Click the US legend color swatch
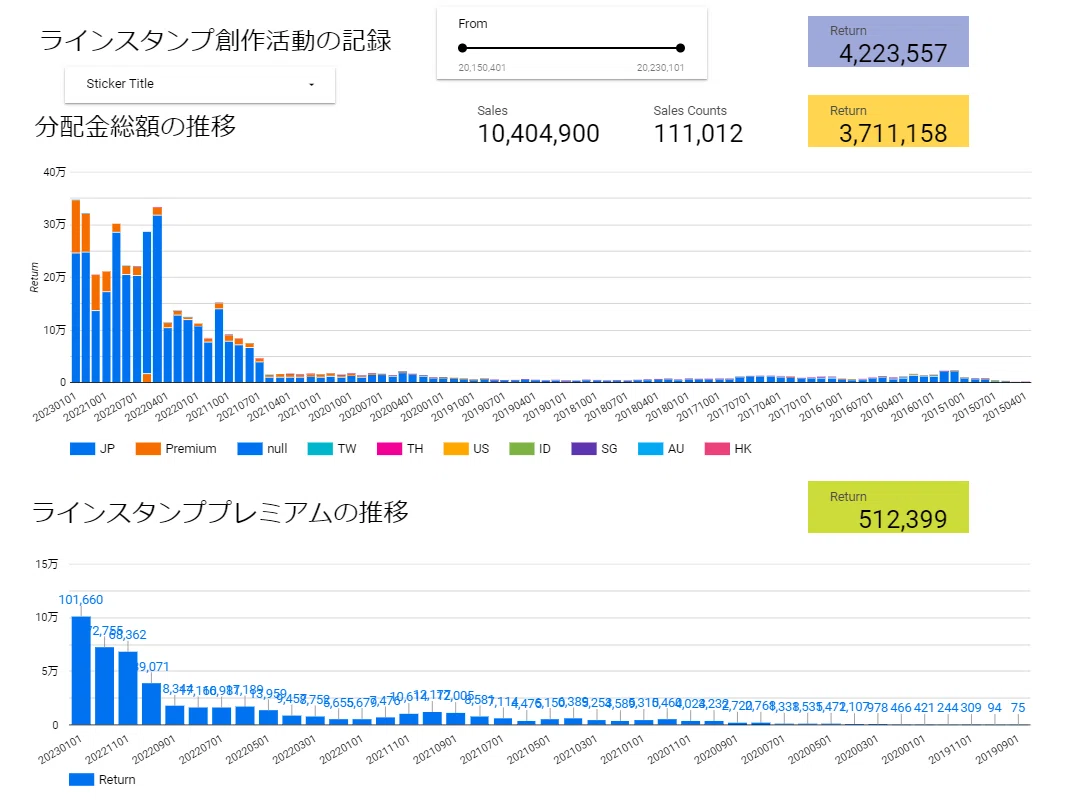Screen dimensions: 1071x802 456,449
